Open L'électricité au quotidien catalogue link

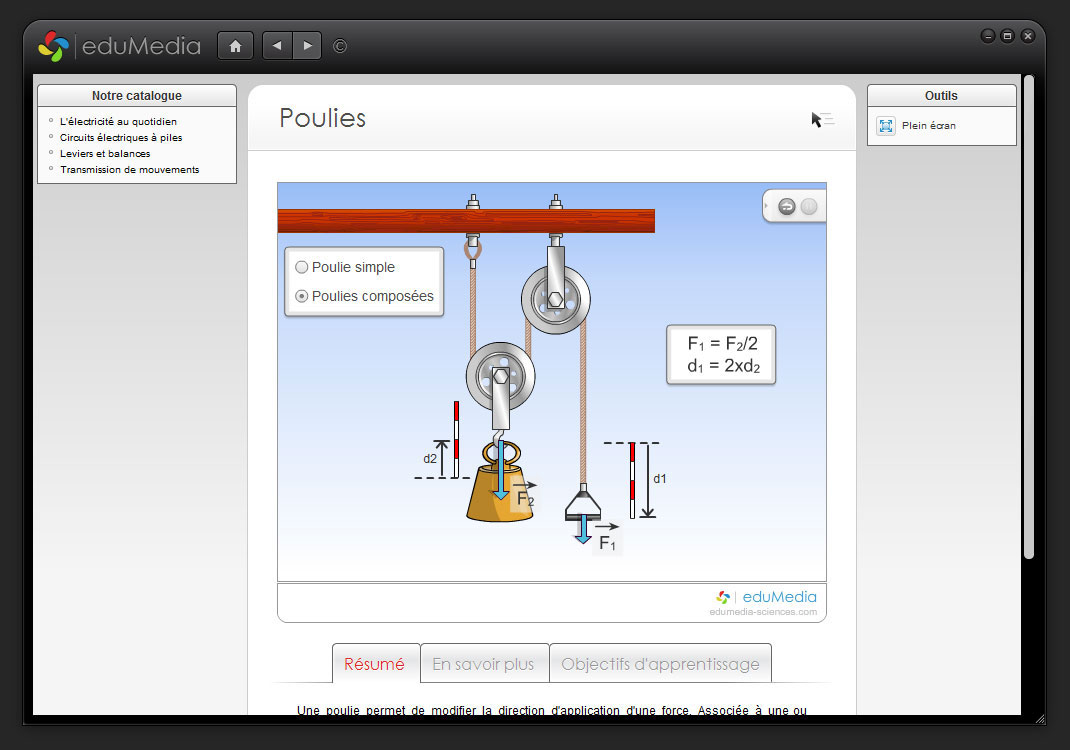[118, 122]
